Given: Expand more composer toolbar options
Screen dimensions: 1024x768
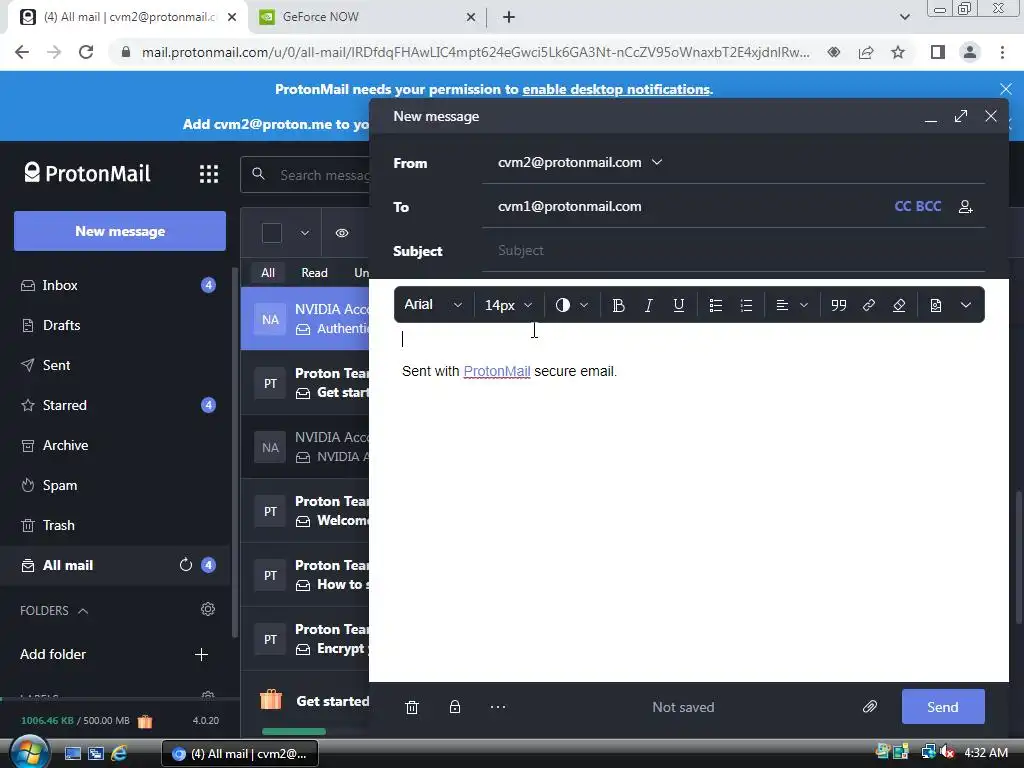Looking at the screenshot, I should point(966,305).
